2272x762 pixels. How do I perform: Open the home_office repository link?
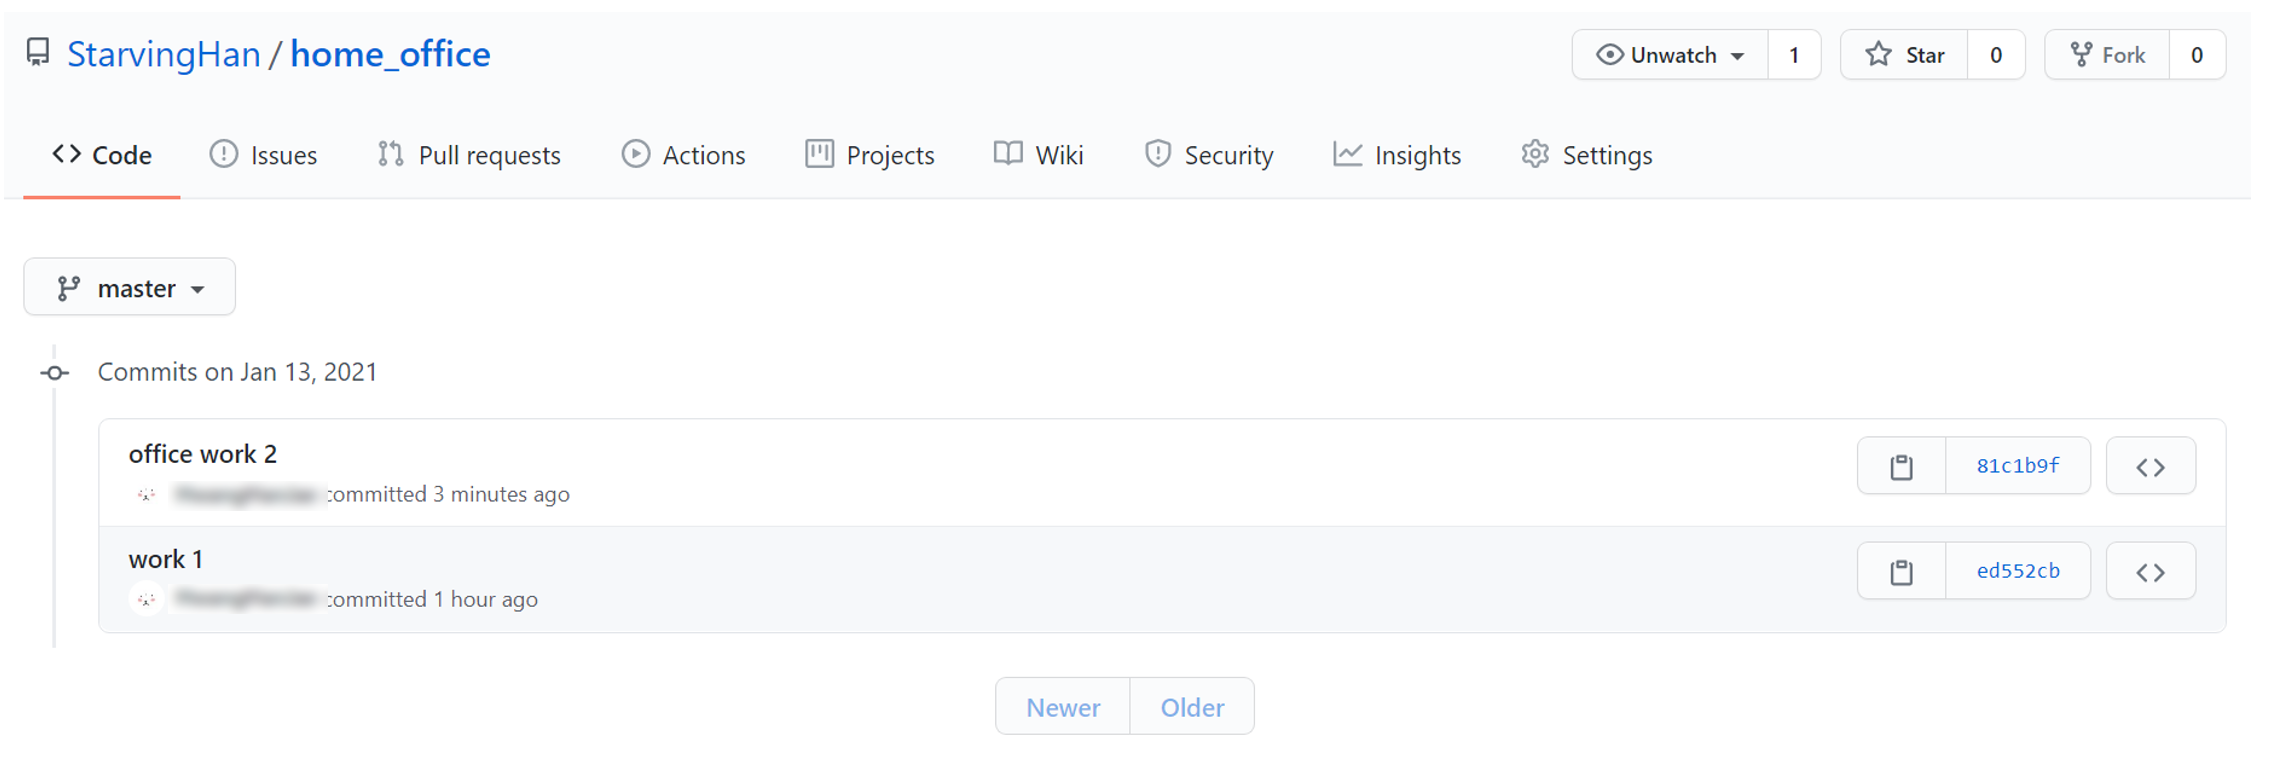390,54
